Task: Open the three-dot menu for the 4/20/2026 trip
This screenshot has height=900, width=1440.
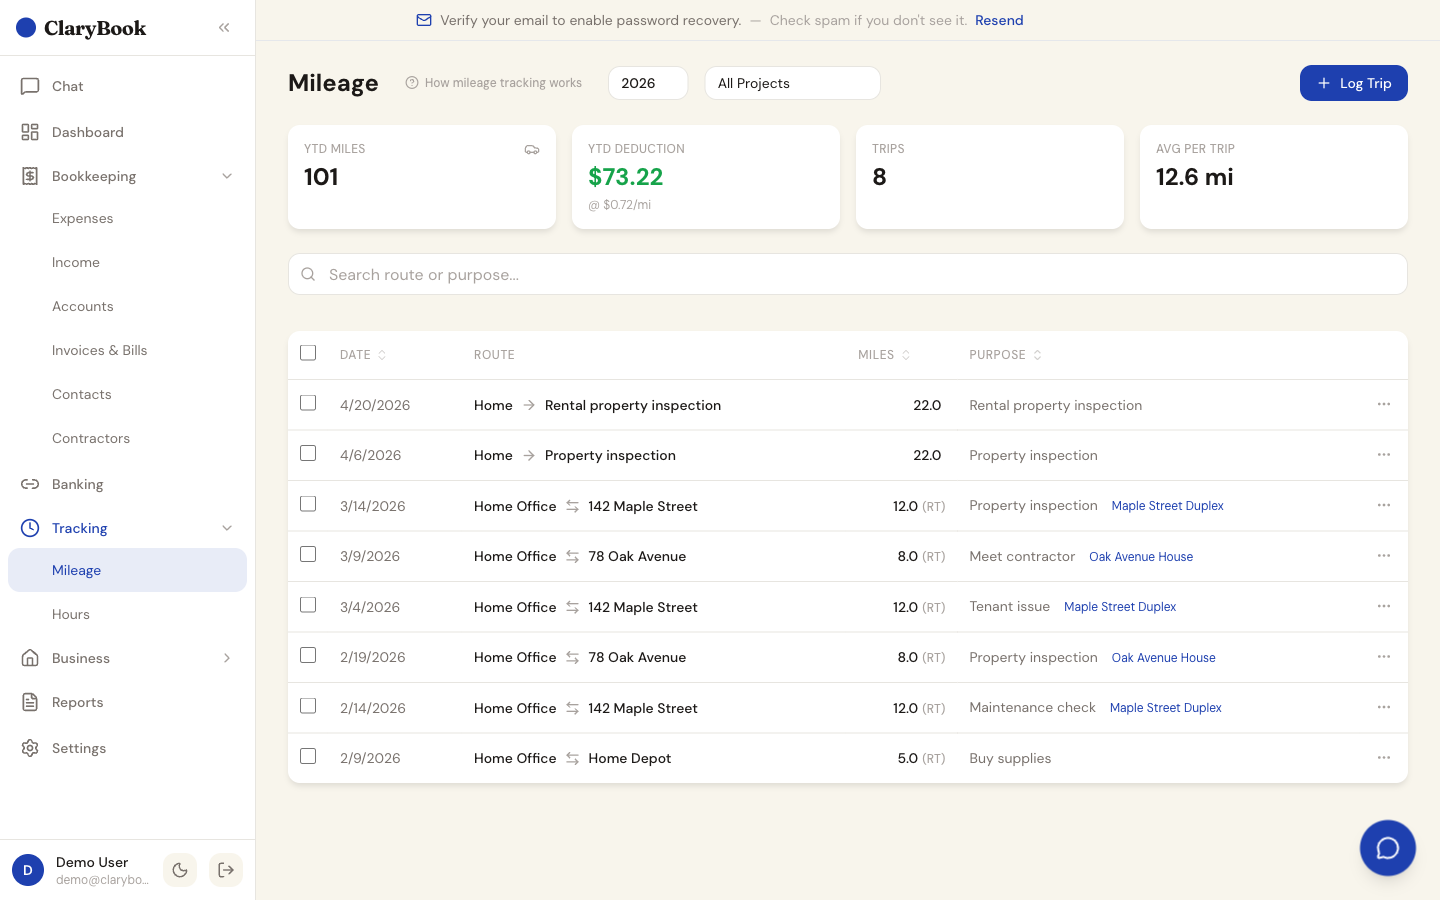Action: point(1384,405)
